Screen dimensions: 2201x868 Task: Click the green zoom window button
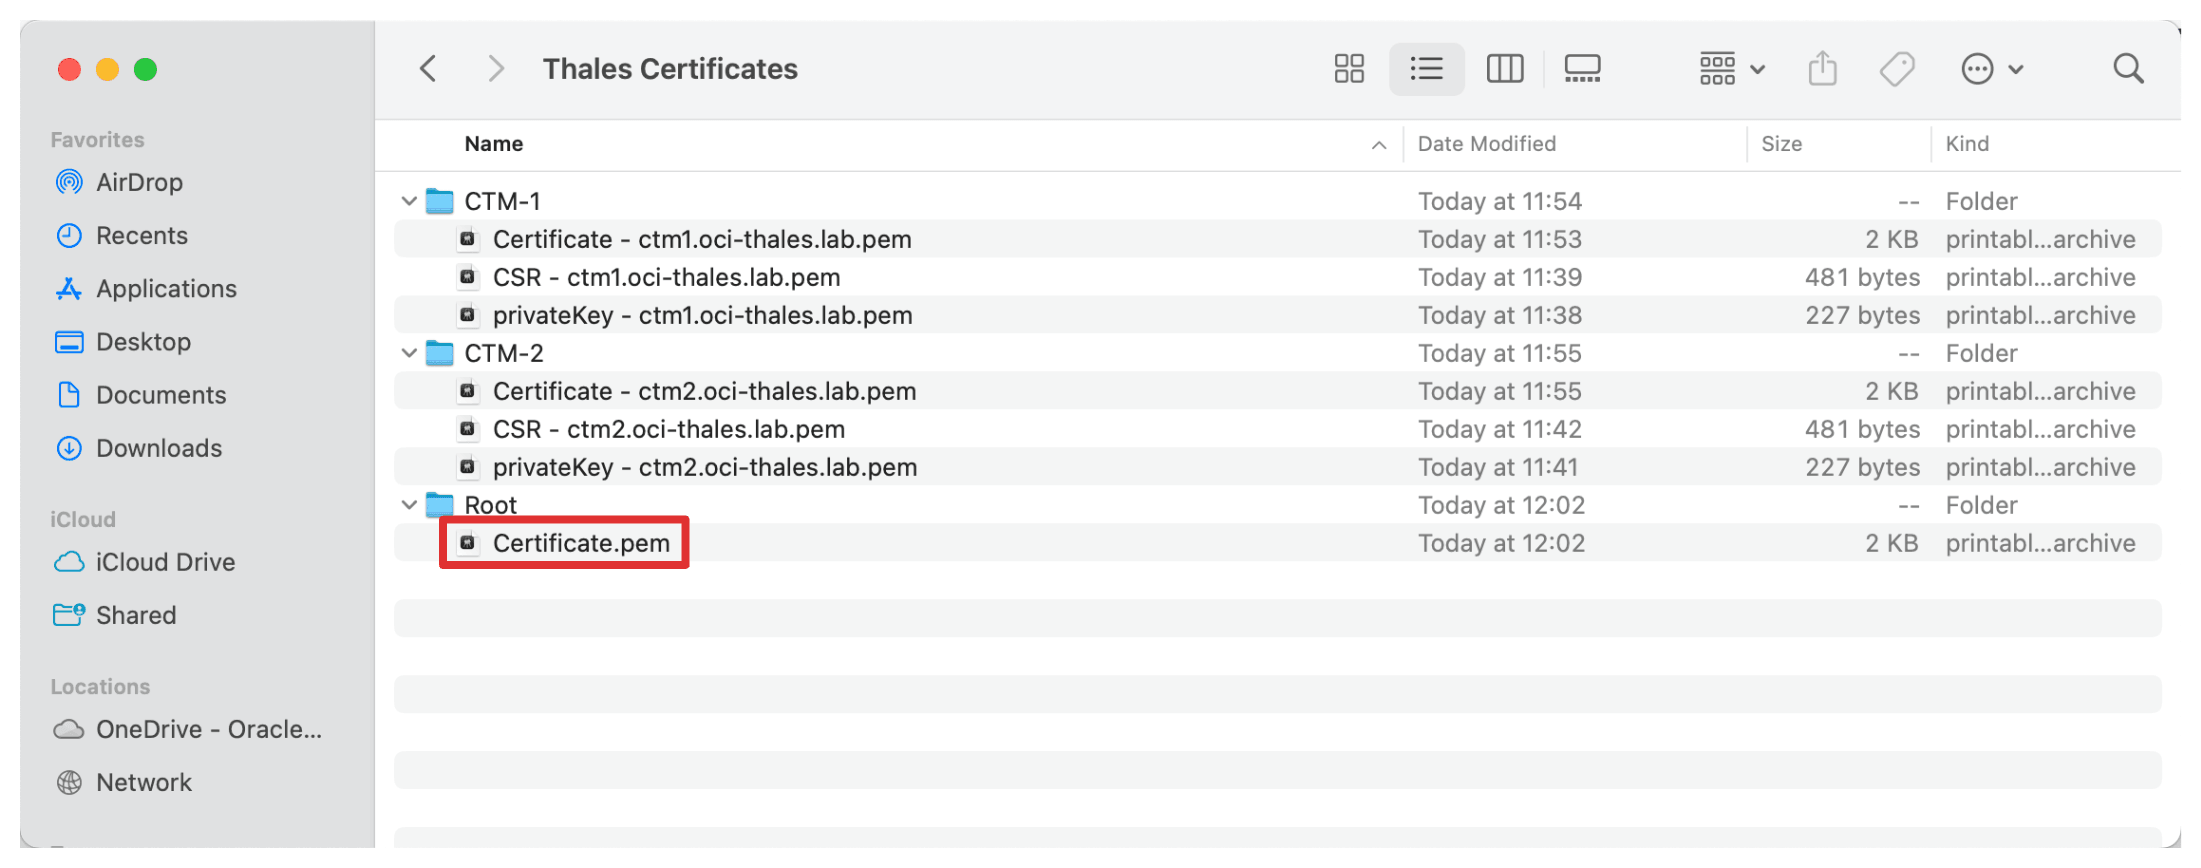pos(146,69)
